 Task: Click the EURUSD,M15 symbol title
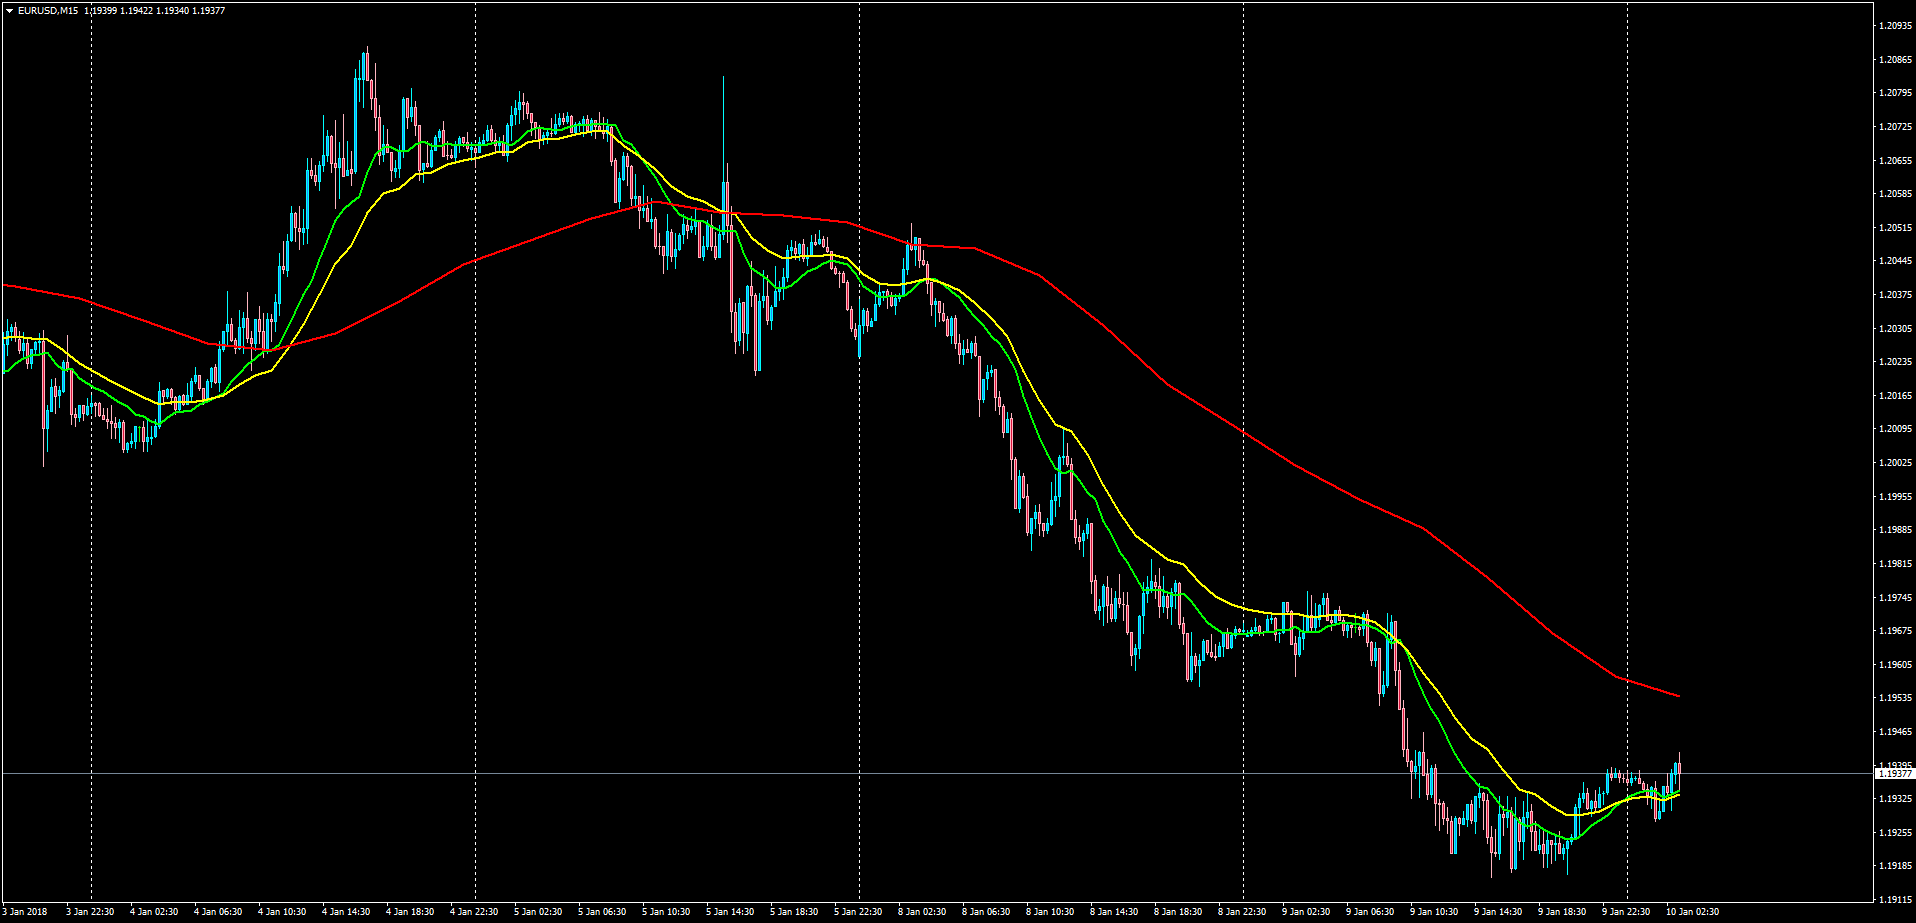tap(48, 11)
